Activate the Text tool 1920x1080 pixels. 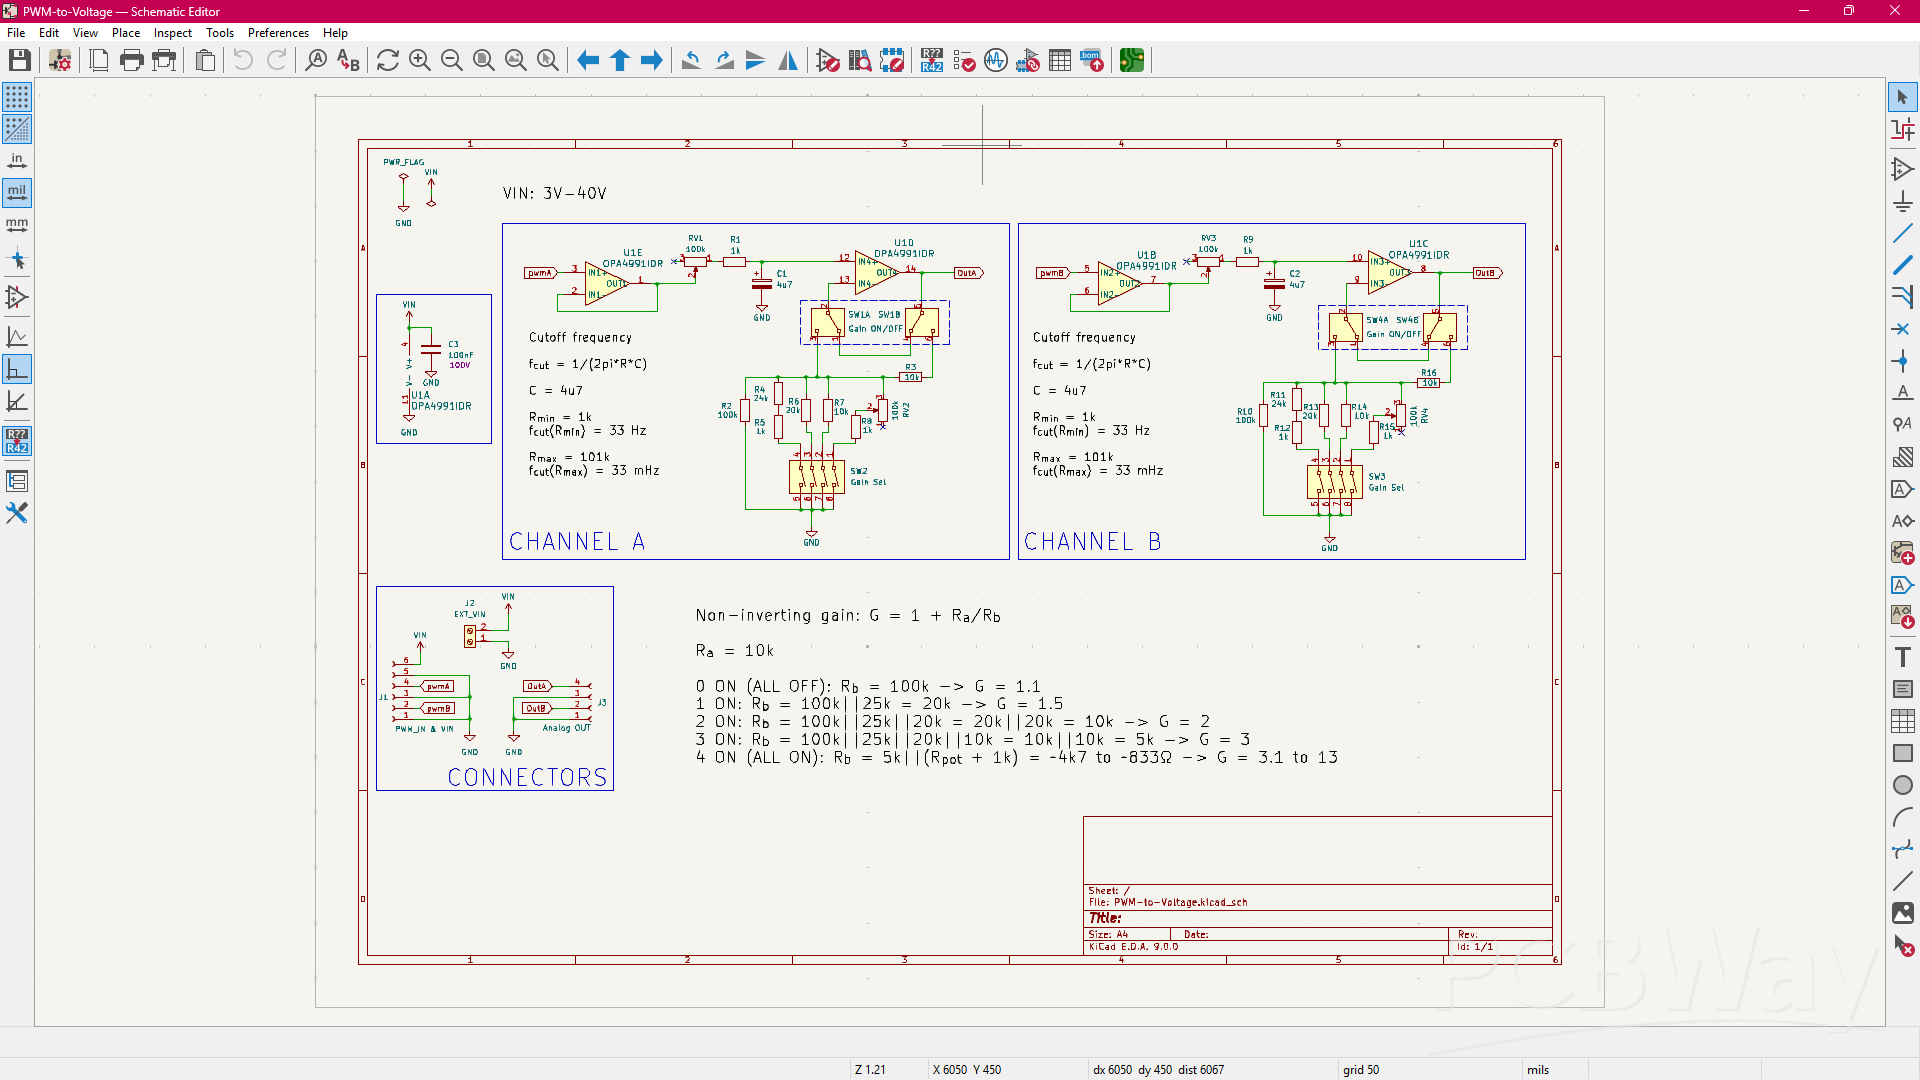[1904, 656]
